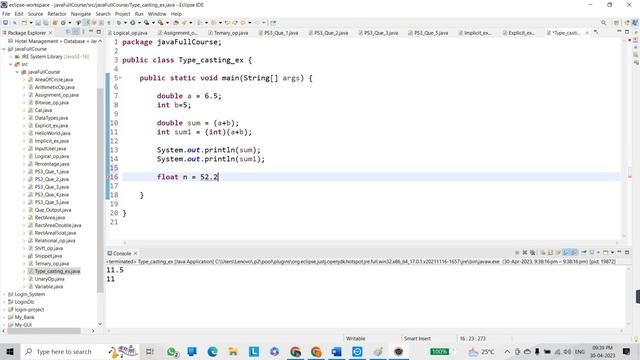Switch to the Logical_op.java tab
Viewport: 640px width, 360px height.
tap(127, 33)
